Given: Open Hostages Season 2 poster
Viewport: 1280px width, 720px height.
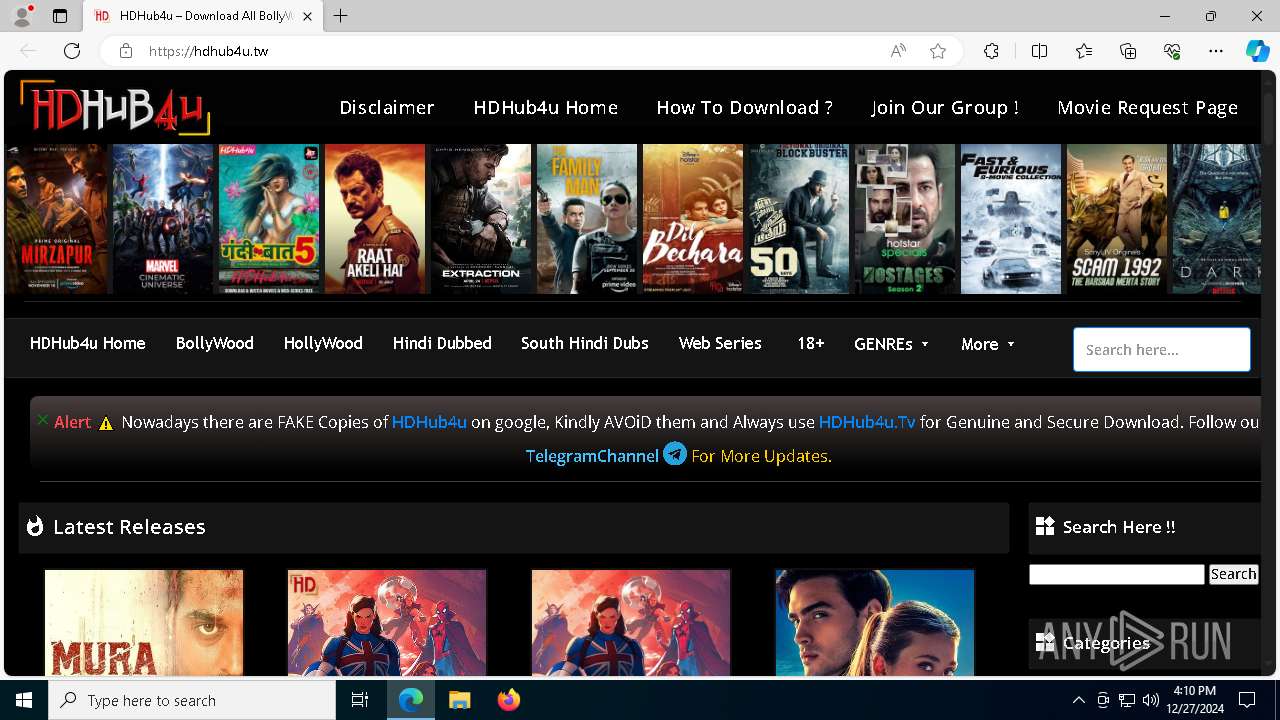Looking at the screenshot, I should (905, 219).
